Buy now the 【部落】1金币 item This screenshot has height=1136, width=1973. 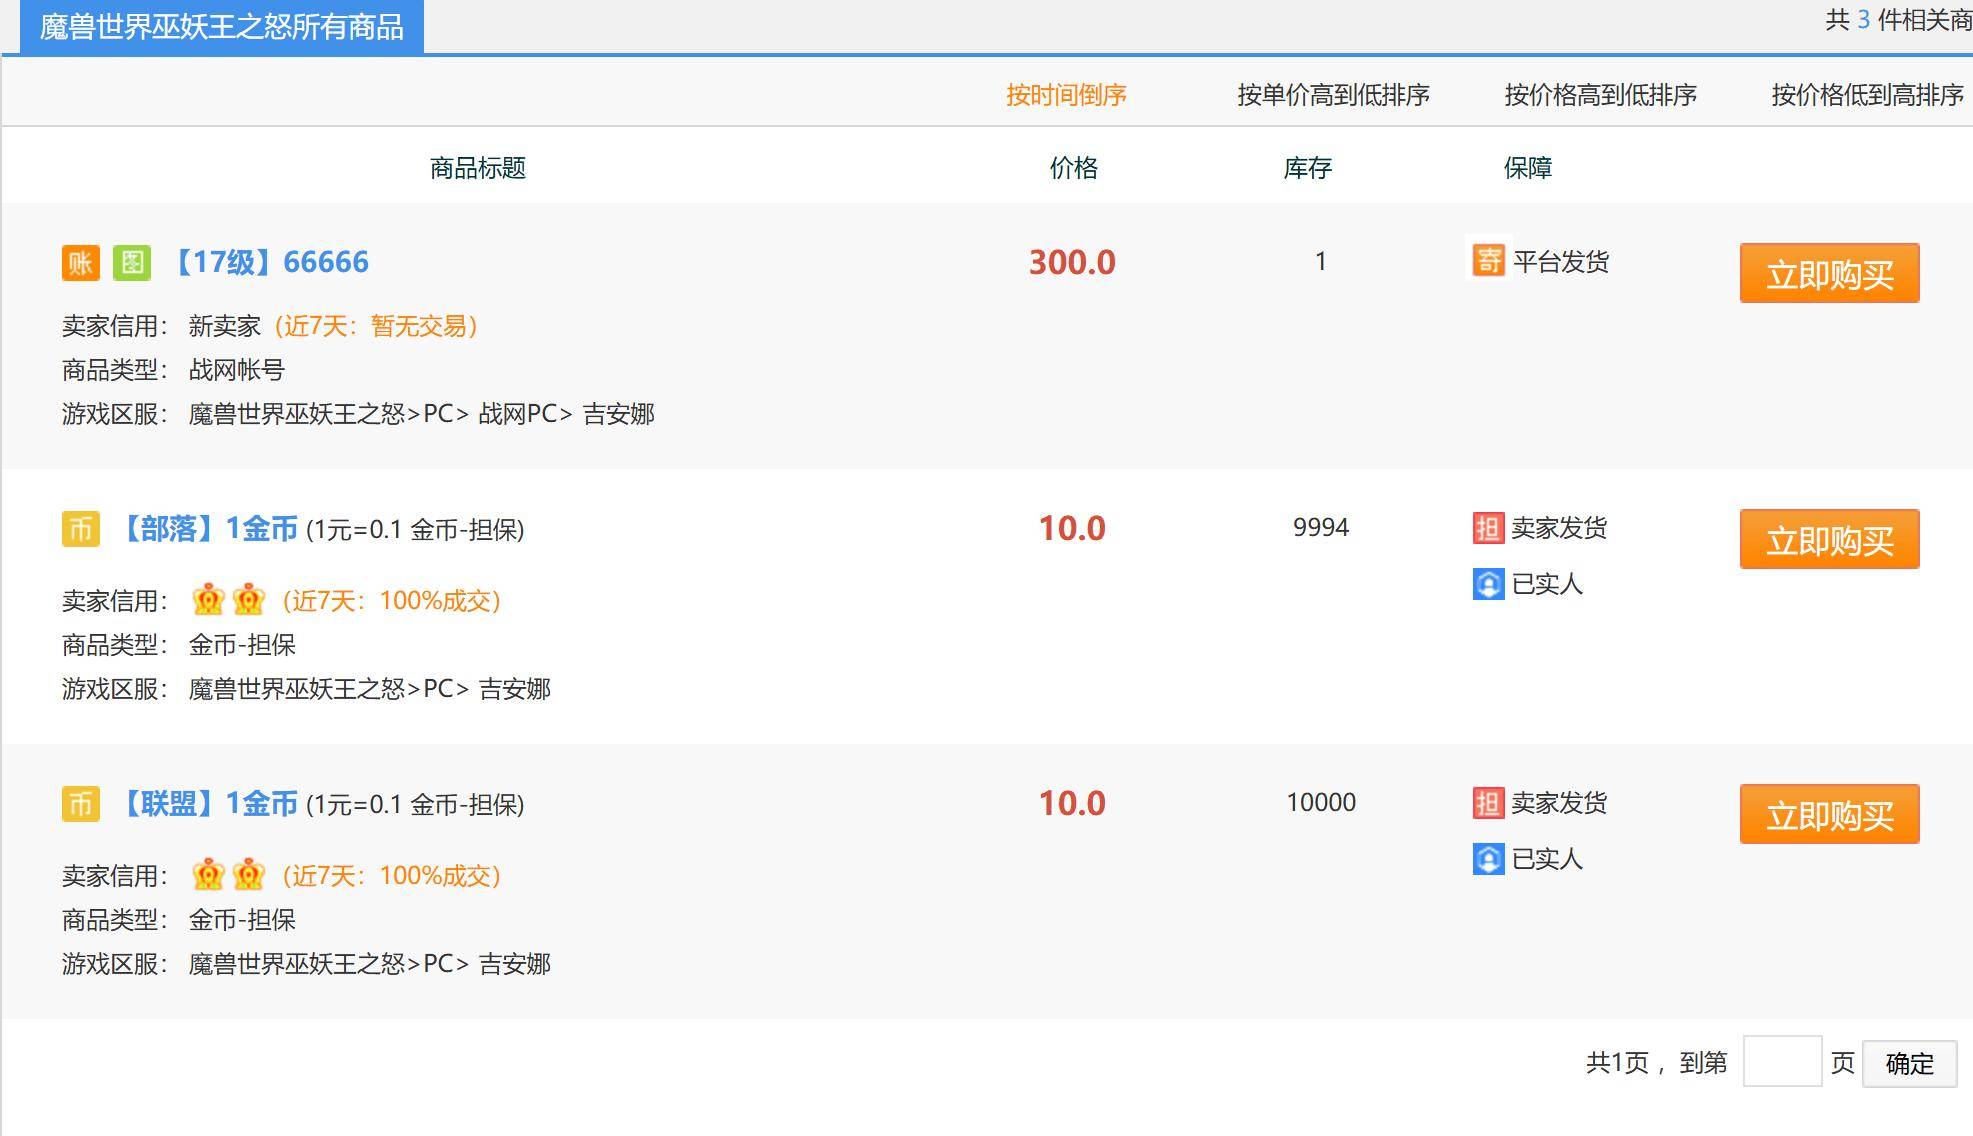[1829, 539]
